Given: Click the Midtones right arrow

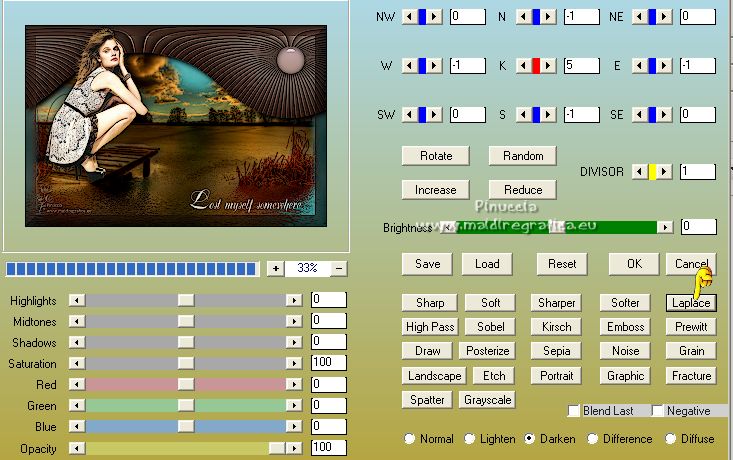Looking at the screenshot, I should point(294,321).
